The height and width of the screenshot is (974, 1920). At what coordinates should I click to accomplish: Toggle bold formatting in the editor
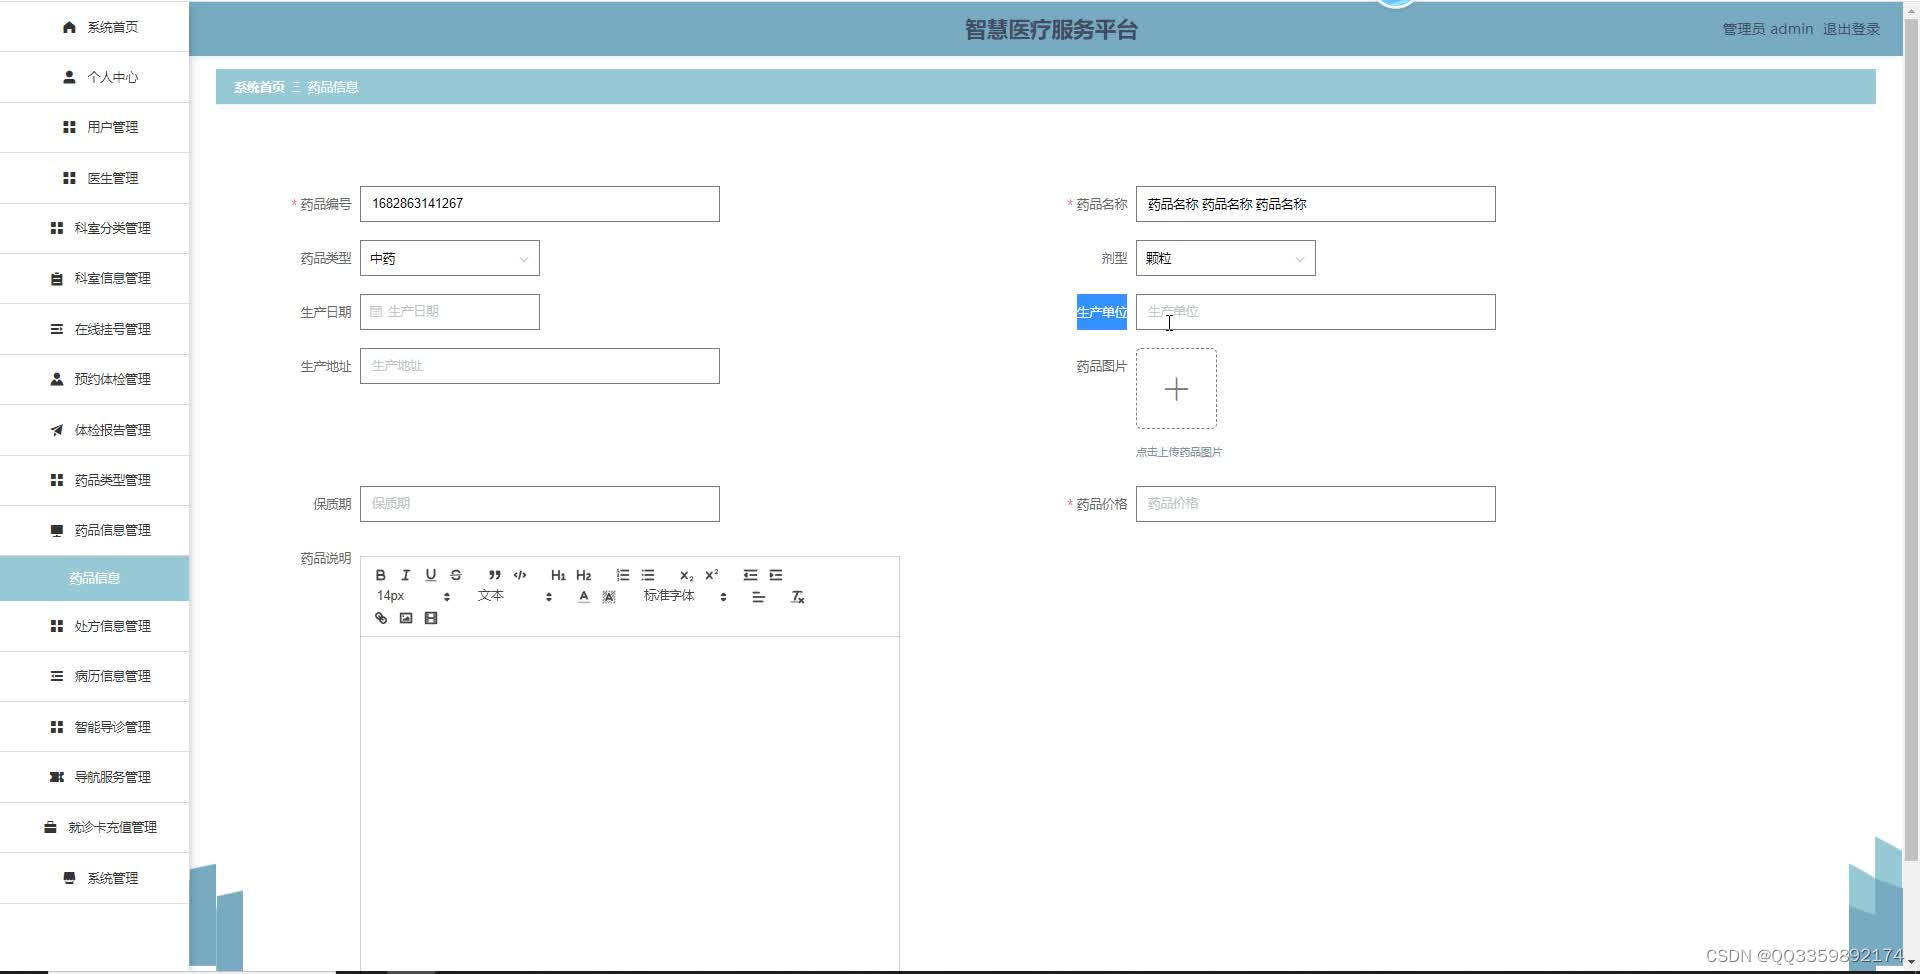click(380, 575)
